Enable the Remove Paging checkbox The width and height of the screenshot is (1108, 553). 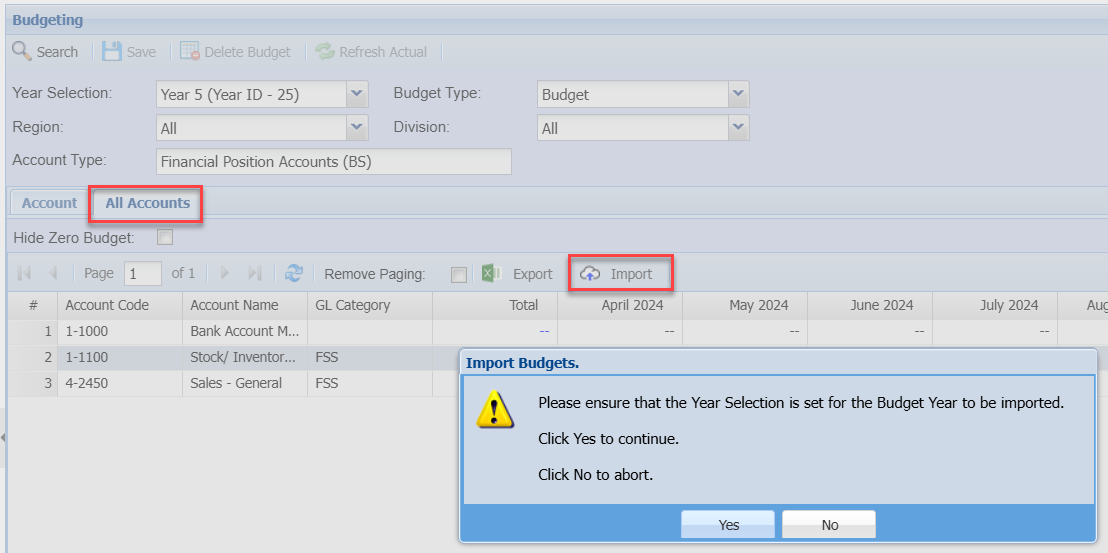[458, 274]
